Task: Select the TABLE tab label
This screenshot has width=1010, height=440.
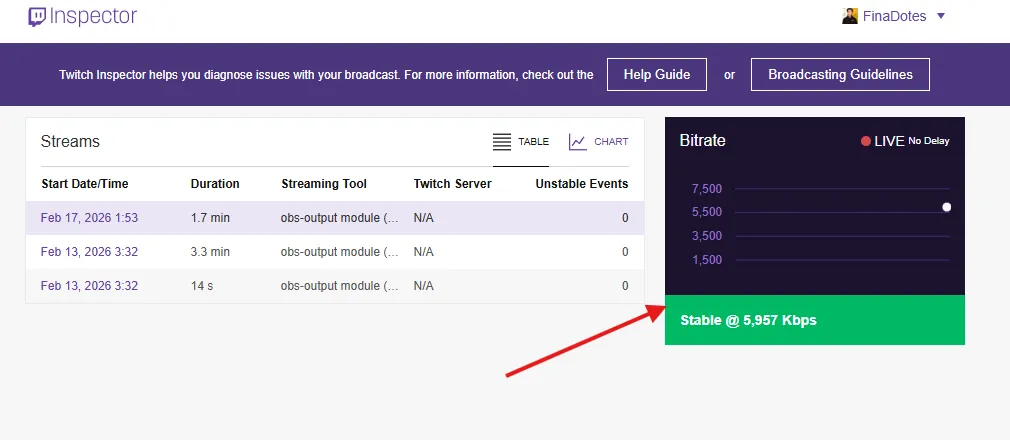Action: tap(533, 142)
